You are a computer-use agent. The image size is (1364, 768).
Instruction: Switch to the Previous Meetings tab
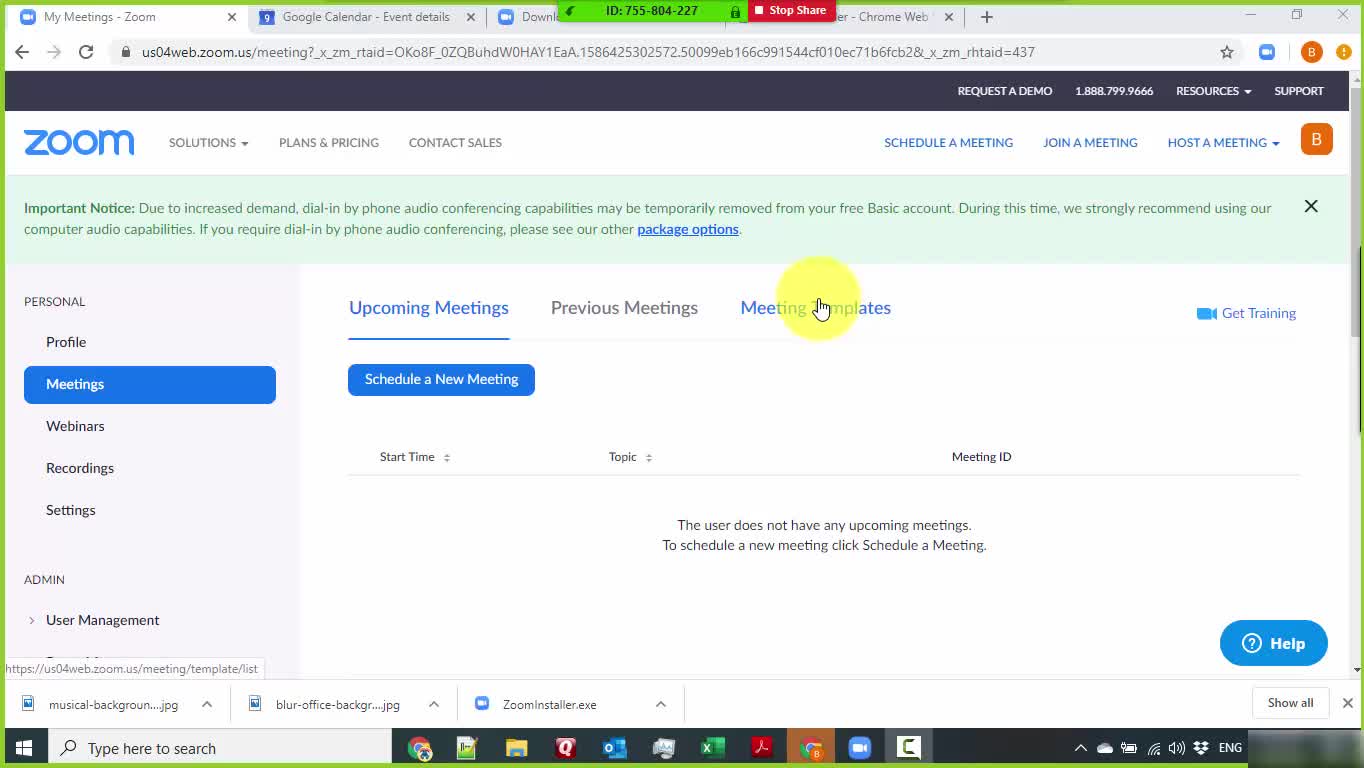(624, 308)
